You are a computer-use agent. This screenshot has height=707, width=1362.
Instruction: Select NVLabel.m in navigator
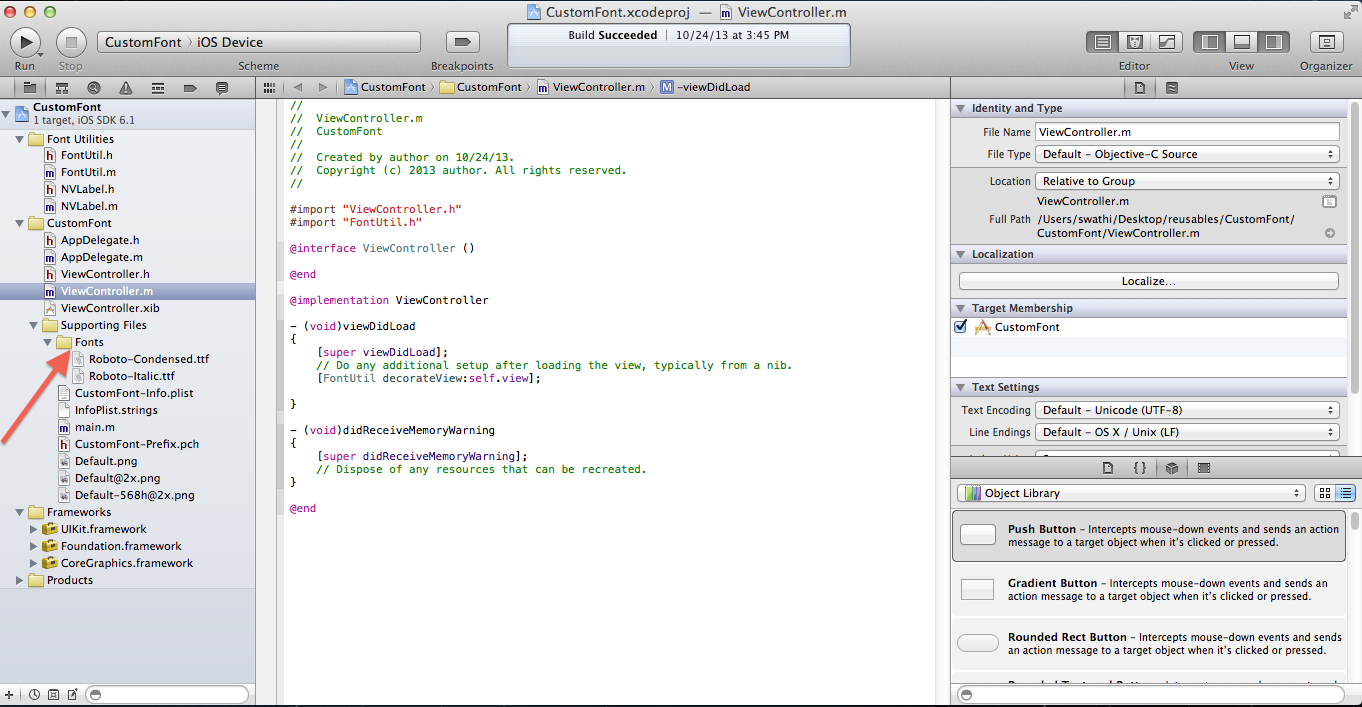coord(89,206)
